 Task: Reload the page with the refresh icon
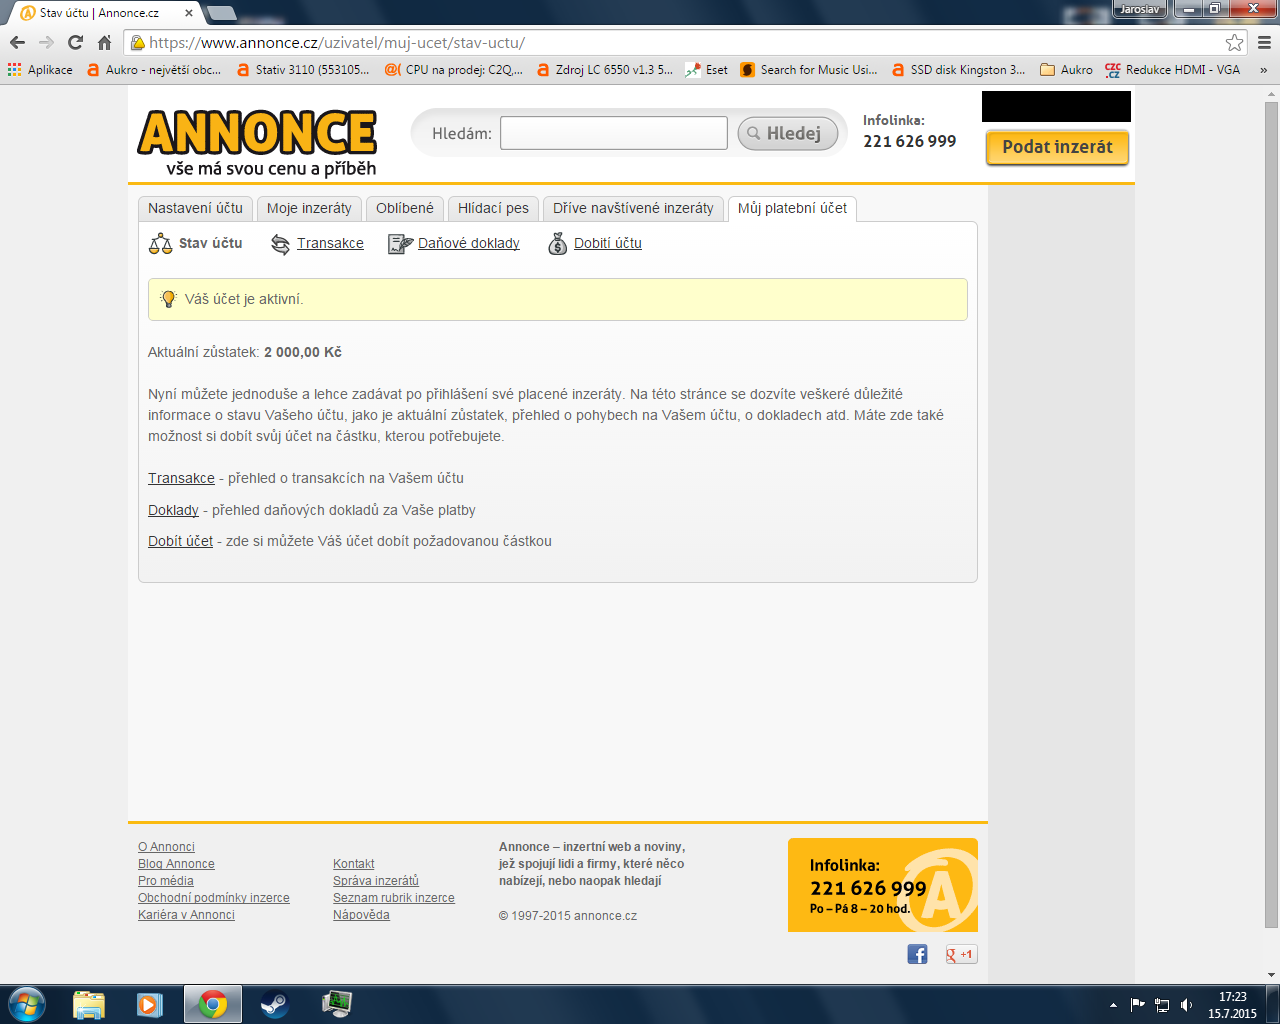[75, 43]
